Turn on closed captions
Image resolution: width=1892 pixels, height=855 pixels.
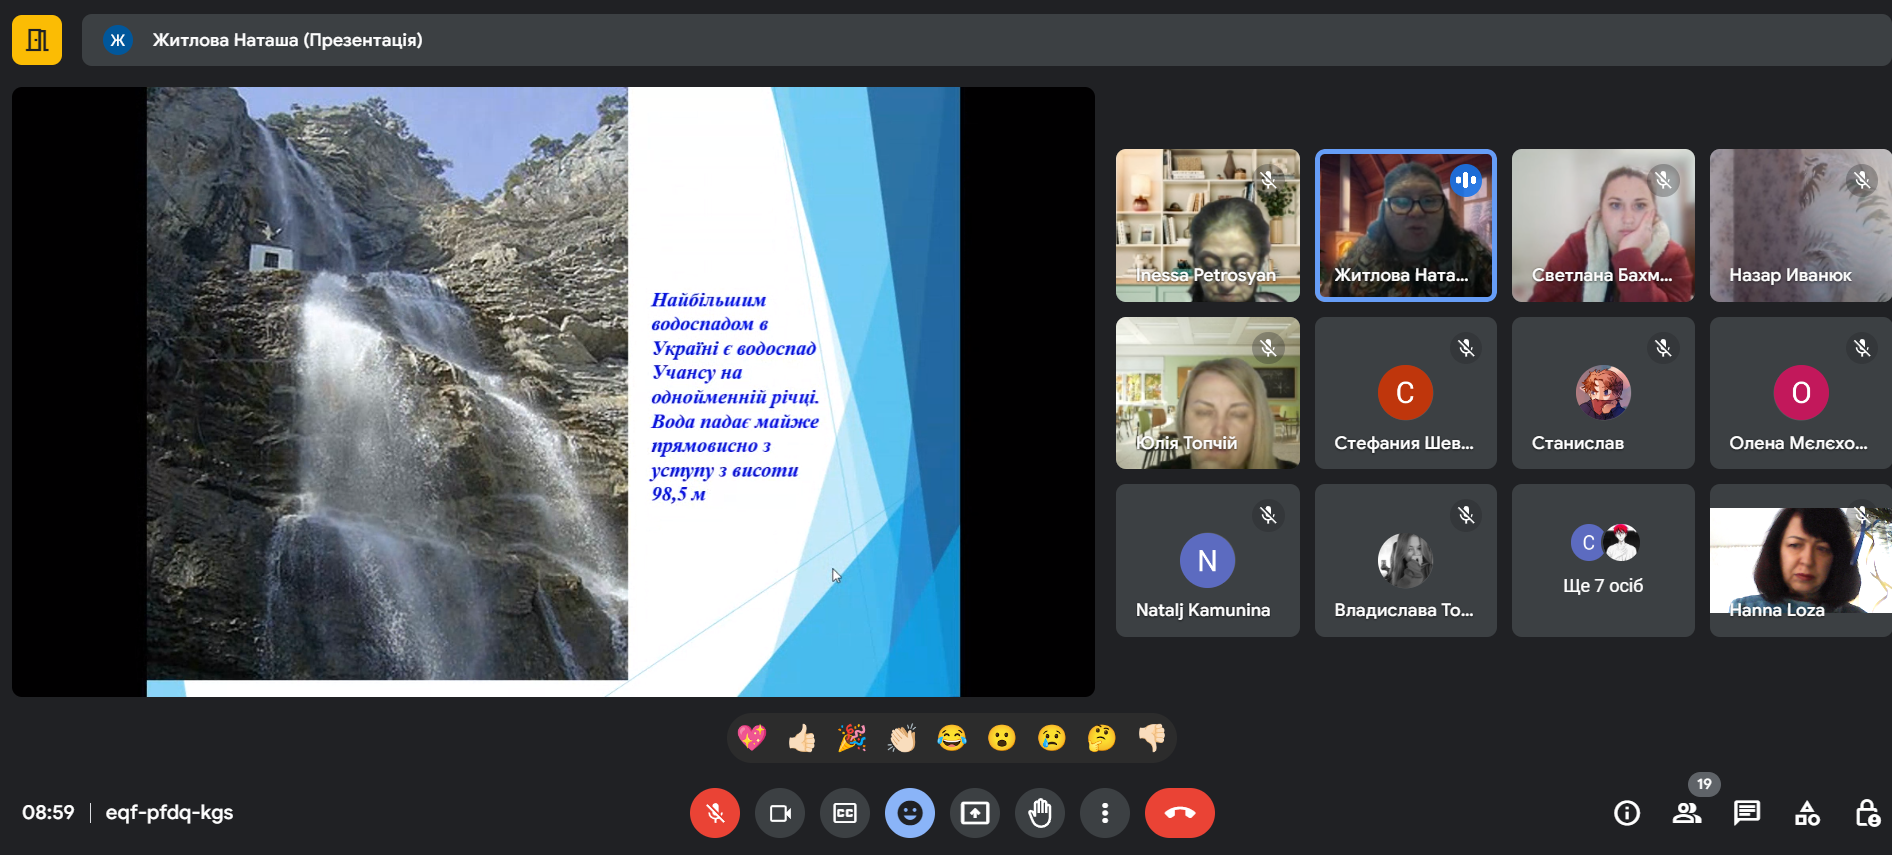[x=845, y=813]
